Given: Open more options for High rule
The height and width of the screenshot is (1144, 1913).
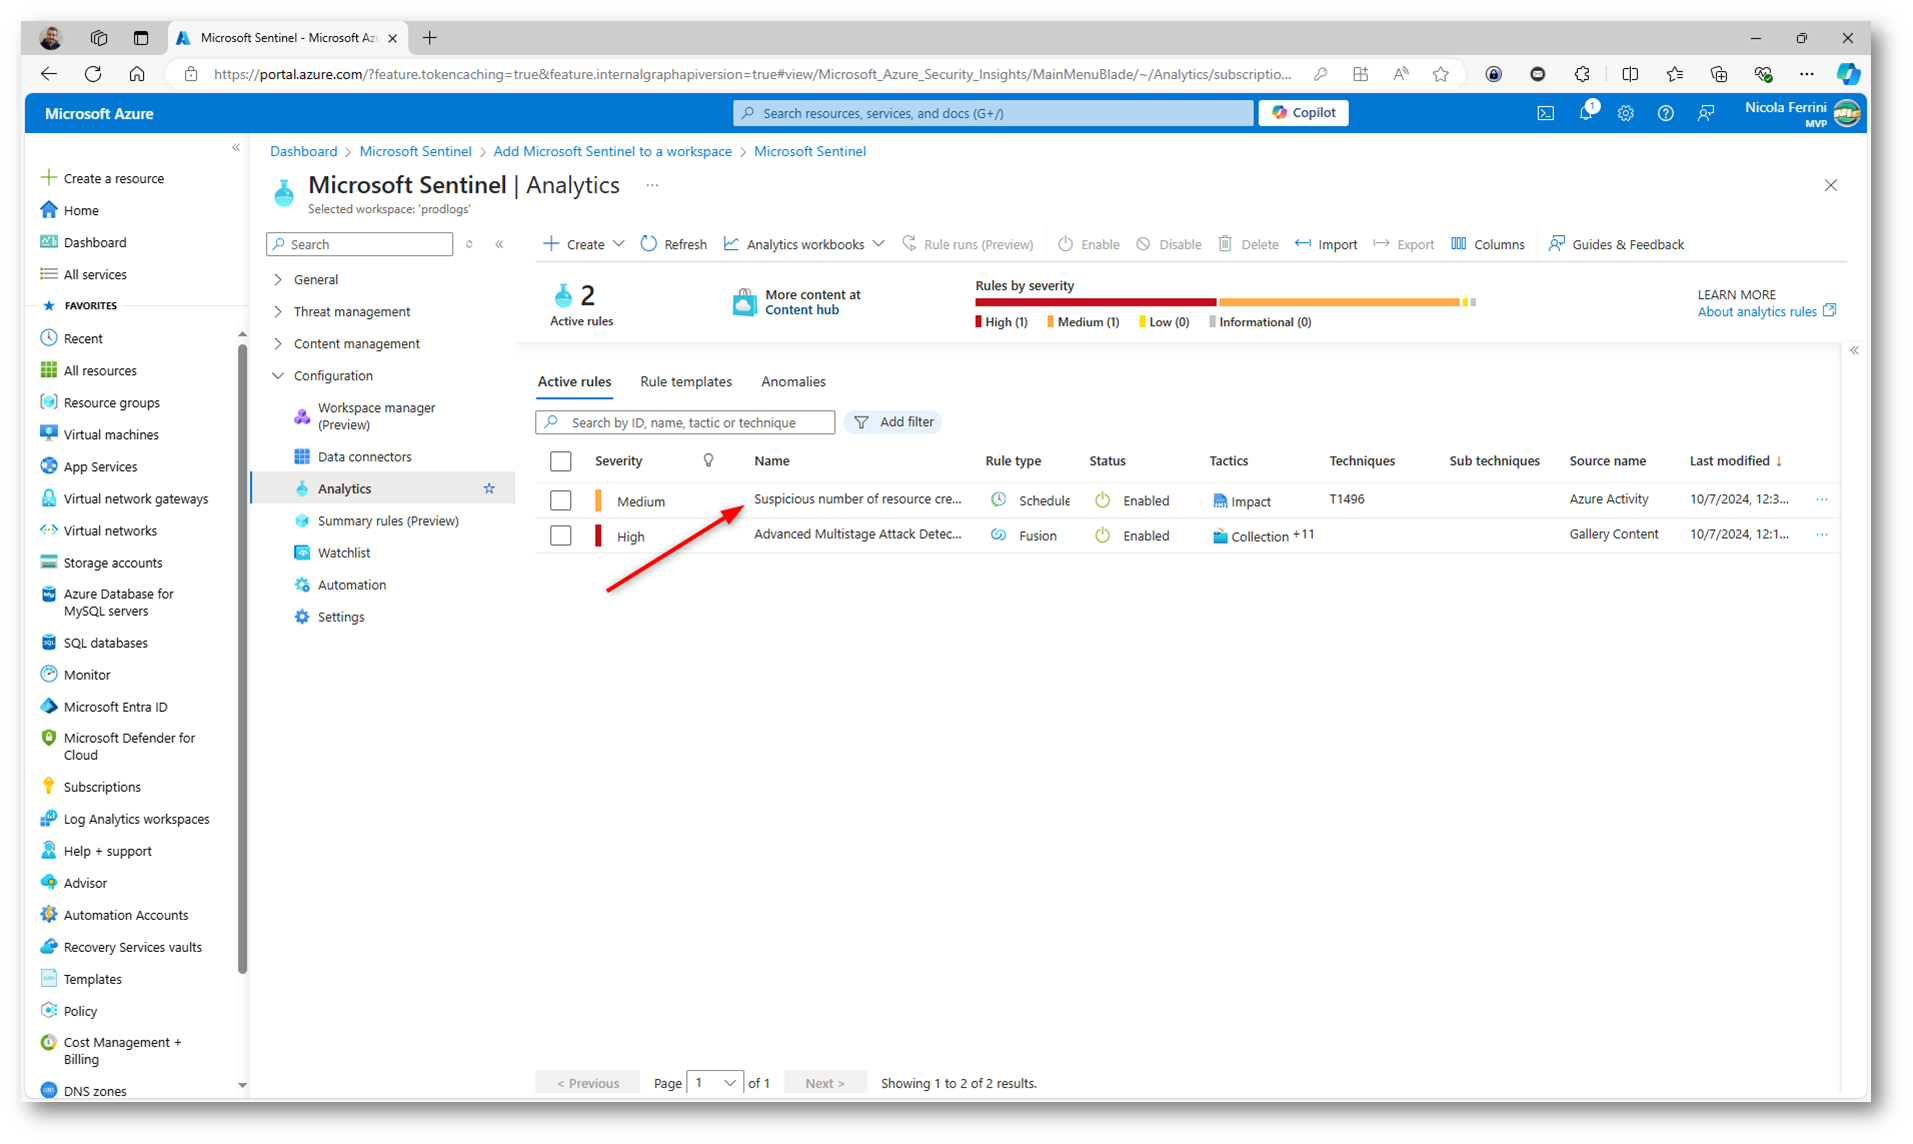Looking at the screenshot, I should click(1822, 534).
